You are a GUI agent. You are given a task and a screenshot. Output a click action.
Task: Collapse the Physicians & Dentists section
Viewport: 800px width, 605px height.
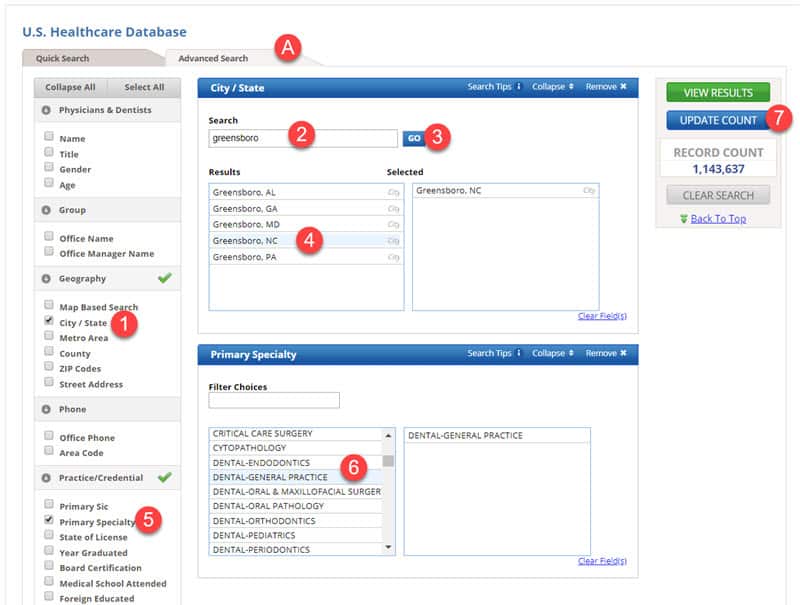(x=46, y=110)
